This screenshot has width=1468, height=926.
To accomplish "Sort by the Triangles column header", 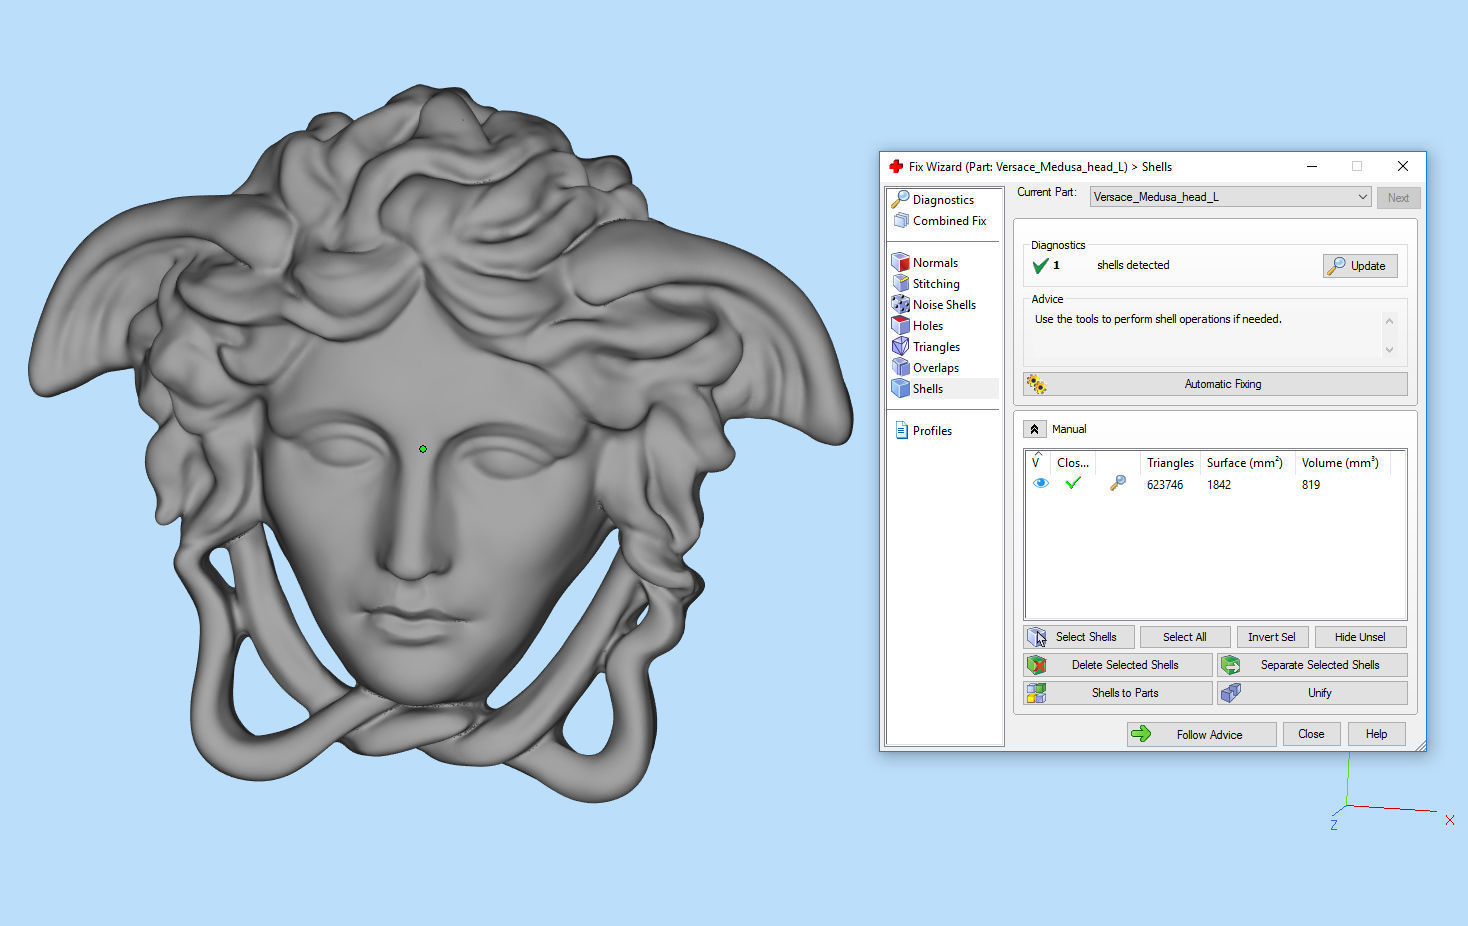I will coord(1170,463).
